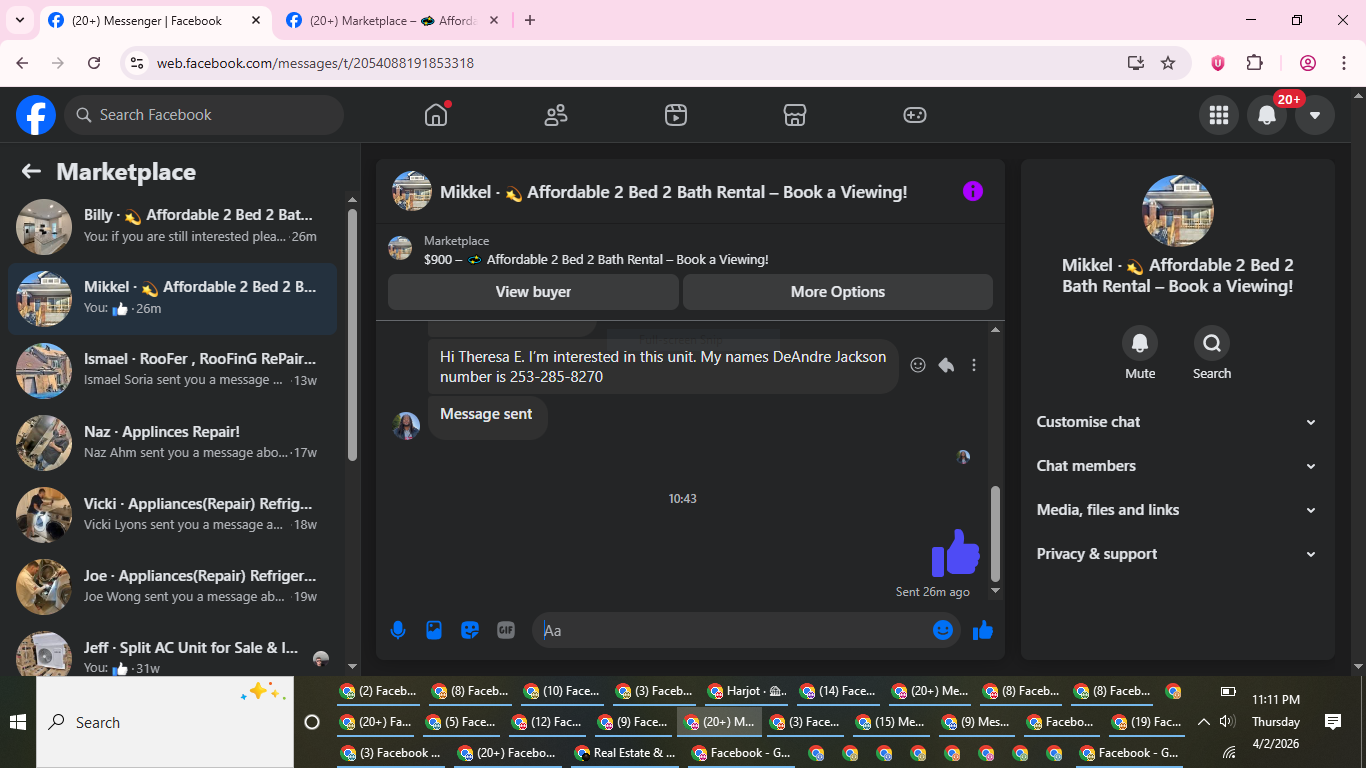Open more options dots on DeAndre's message
The height and width of the screenshot is (768, 1366).
(974, 366)
